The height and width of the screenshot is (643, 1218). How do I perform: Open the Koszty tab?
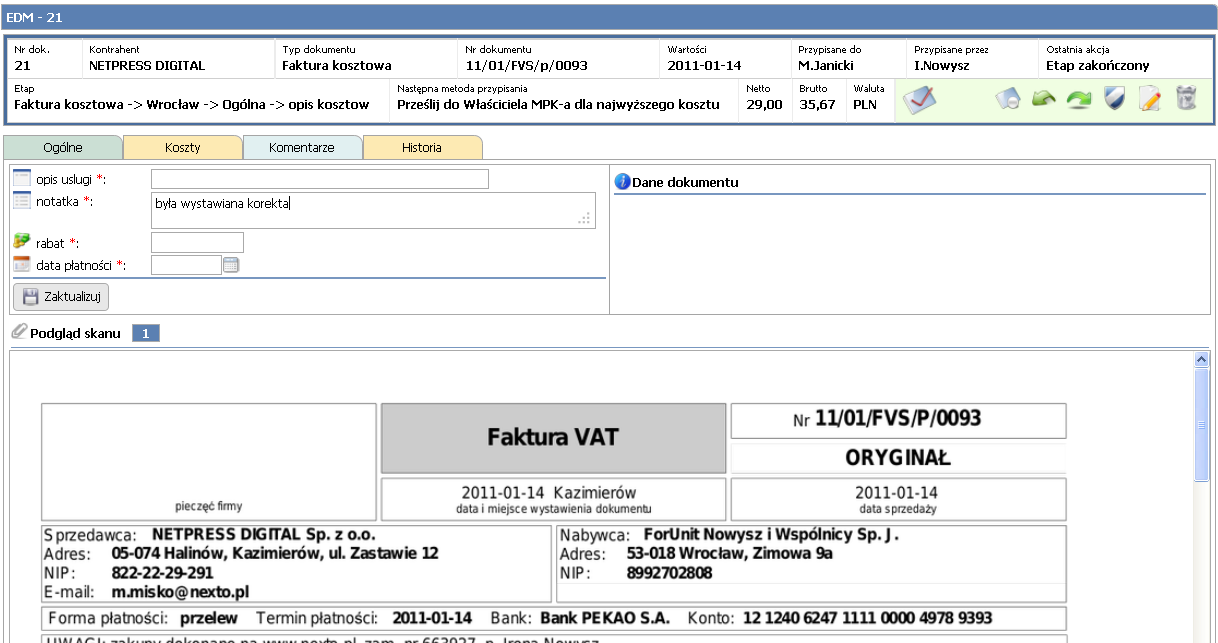(x=182, y=147)
